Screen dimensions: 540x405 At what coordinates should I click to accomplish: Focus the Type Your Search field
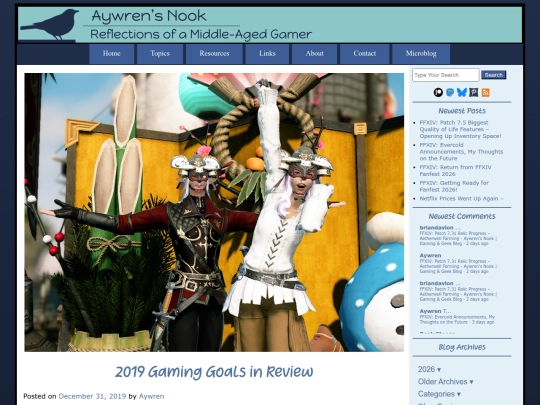click(x=446, y=75)
